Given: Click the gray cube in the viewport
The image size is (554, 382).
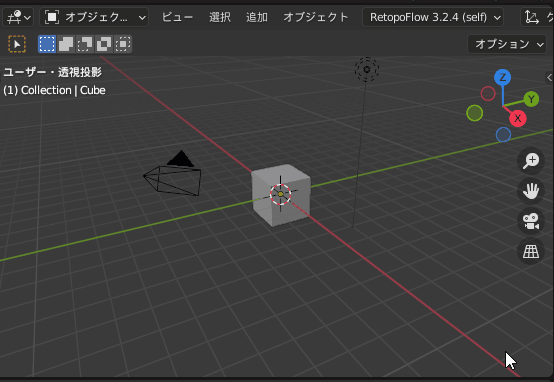Looking at the screenshot, I should coord(281,195).
